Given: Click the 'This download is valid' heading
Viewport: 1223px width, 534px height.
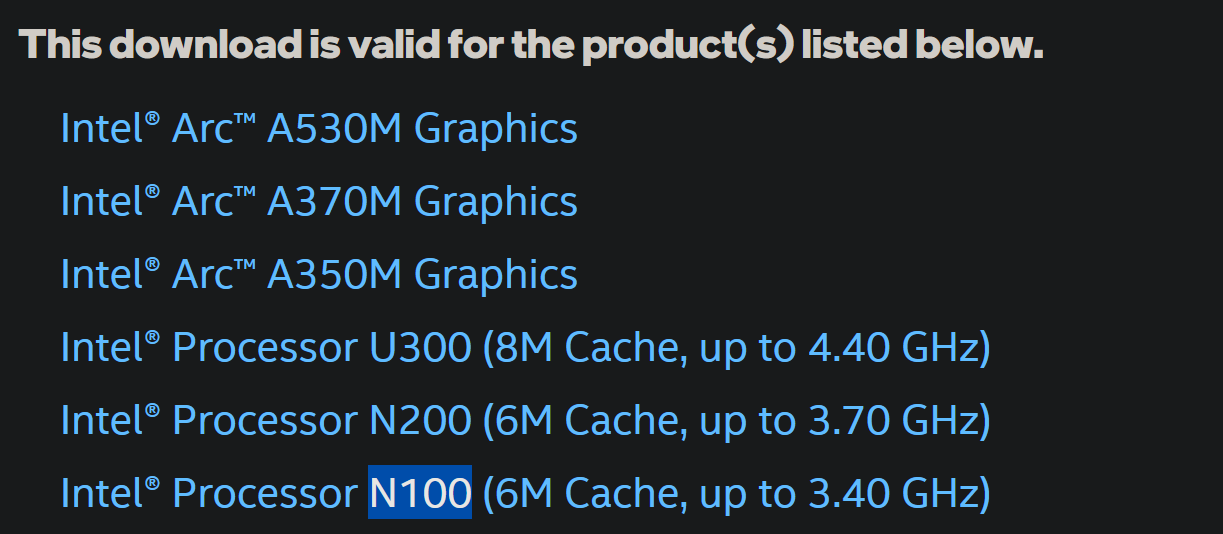Looking at the screenshot, I should tap(531, 45).
